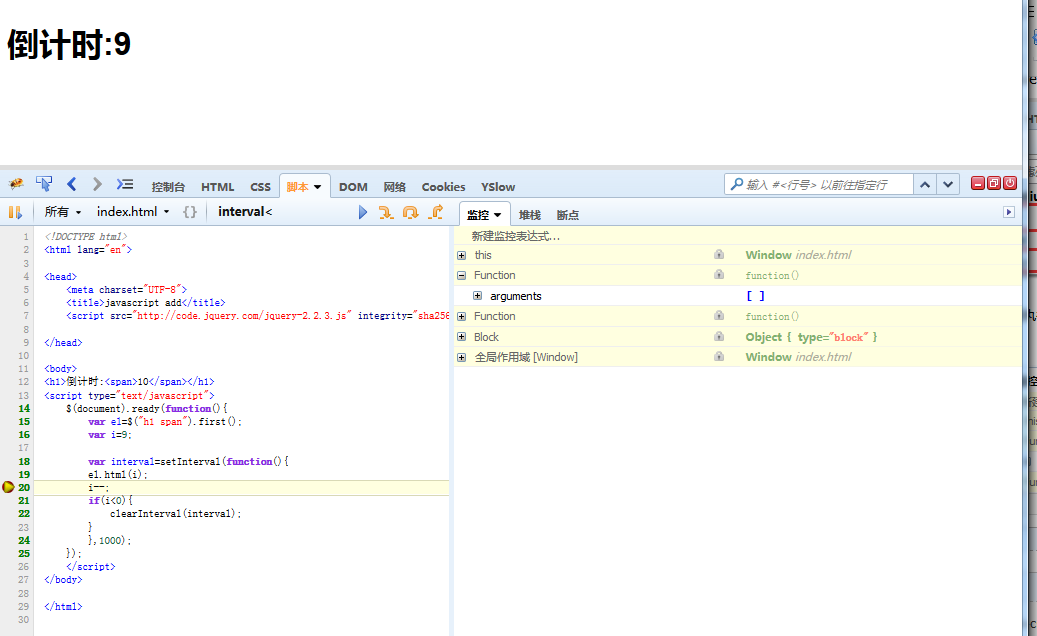
Task: Step into with the orange arrow icon
Action: 386,212
